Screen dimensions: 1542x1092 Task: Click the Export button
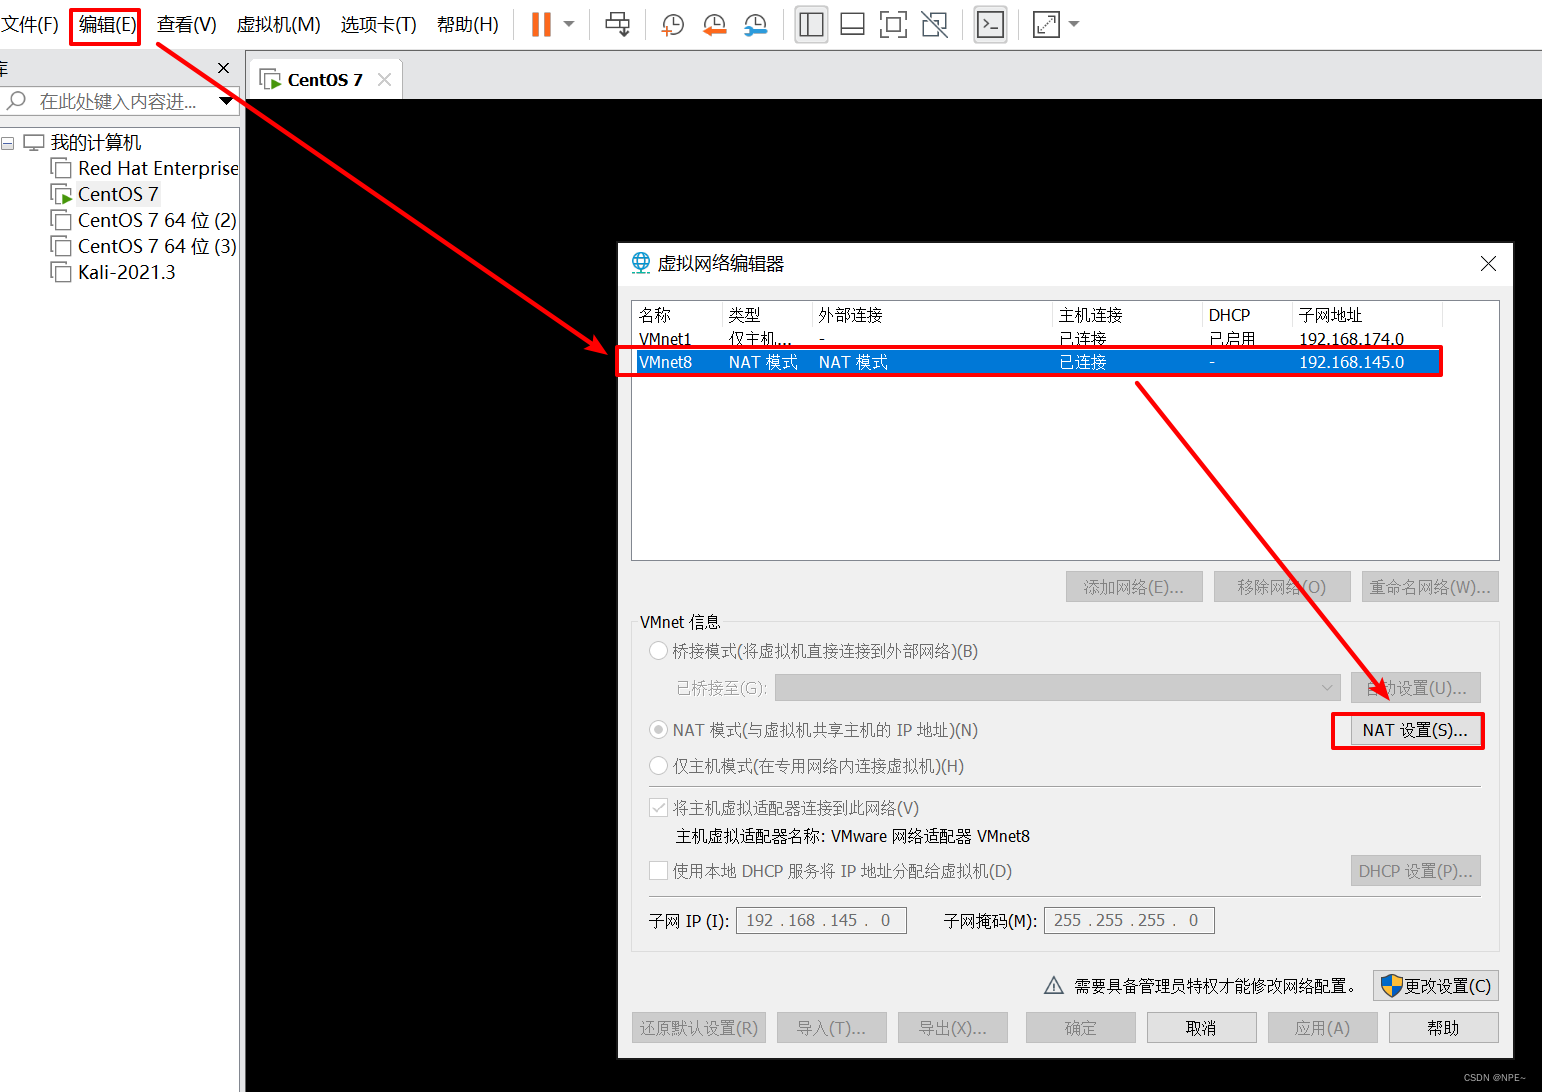(953, 1028)
